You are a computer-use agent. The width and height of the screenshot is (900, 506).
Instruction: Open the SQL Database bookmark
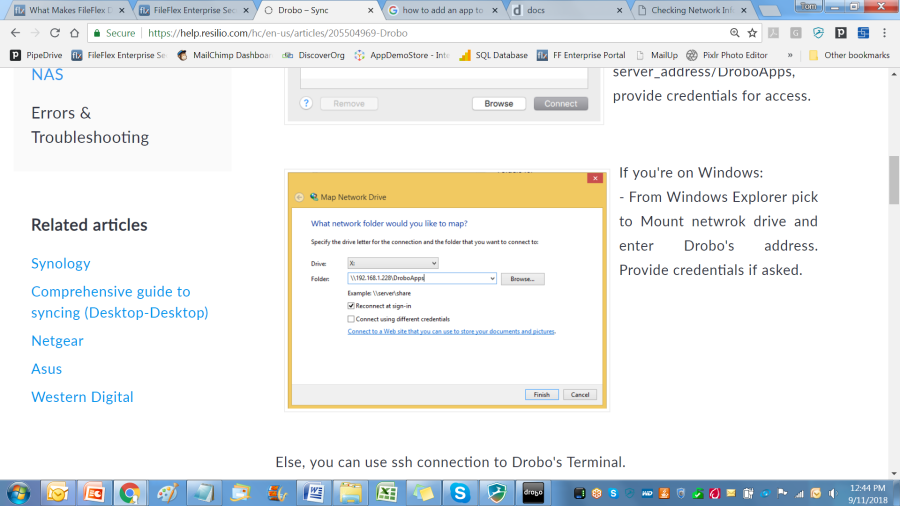(x=494, y=55)
